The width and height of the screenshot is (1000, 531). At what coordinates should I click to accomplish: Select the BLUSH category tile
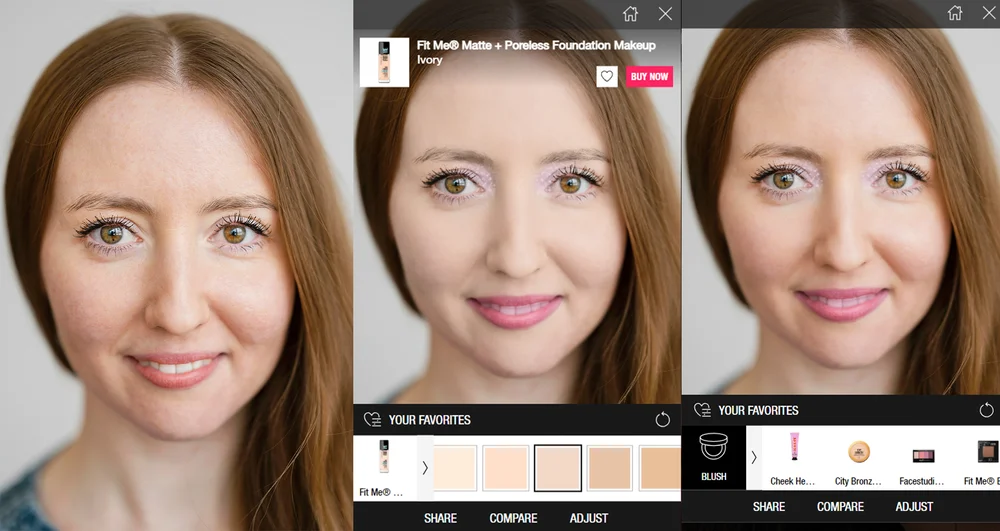point(714,458)
